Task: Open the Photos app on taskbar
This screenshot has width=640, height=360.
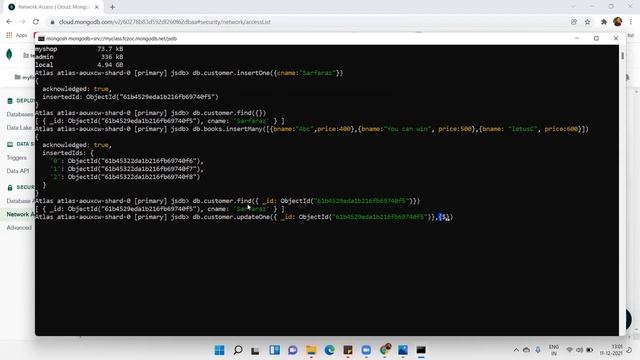Action: [x=403, y=350]
